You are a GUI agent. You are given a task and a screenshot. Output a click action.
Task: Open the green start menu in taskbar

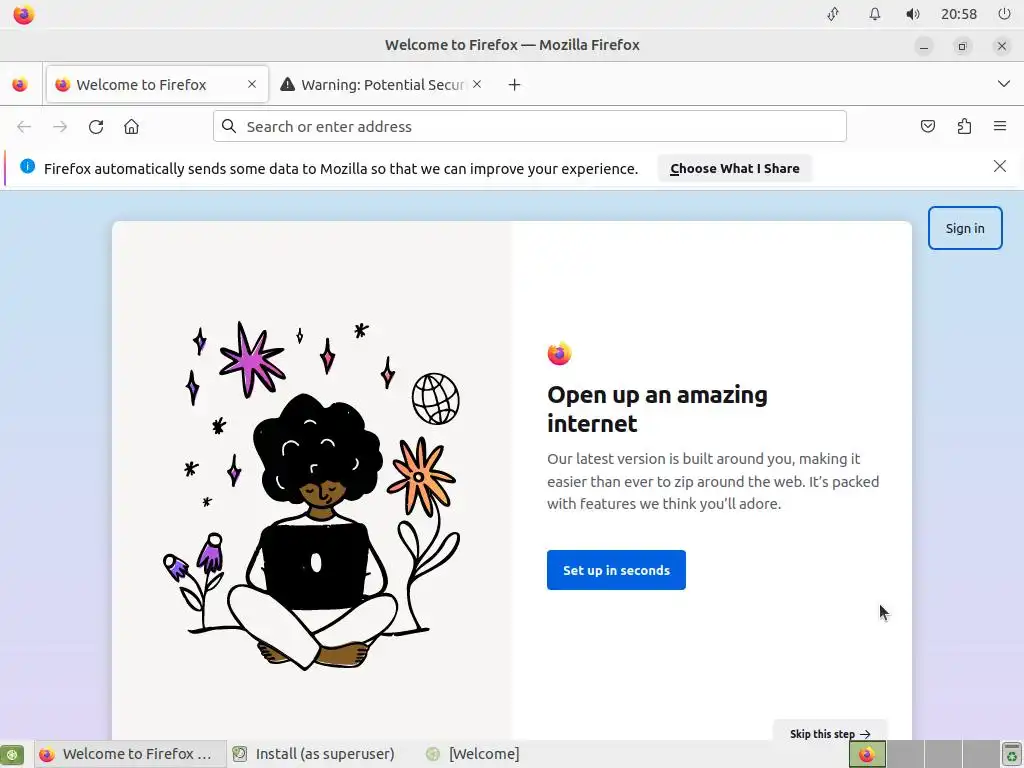(12, 754)
